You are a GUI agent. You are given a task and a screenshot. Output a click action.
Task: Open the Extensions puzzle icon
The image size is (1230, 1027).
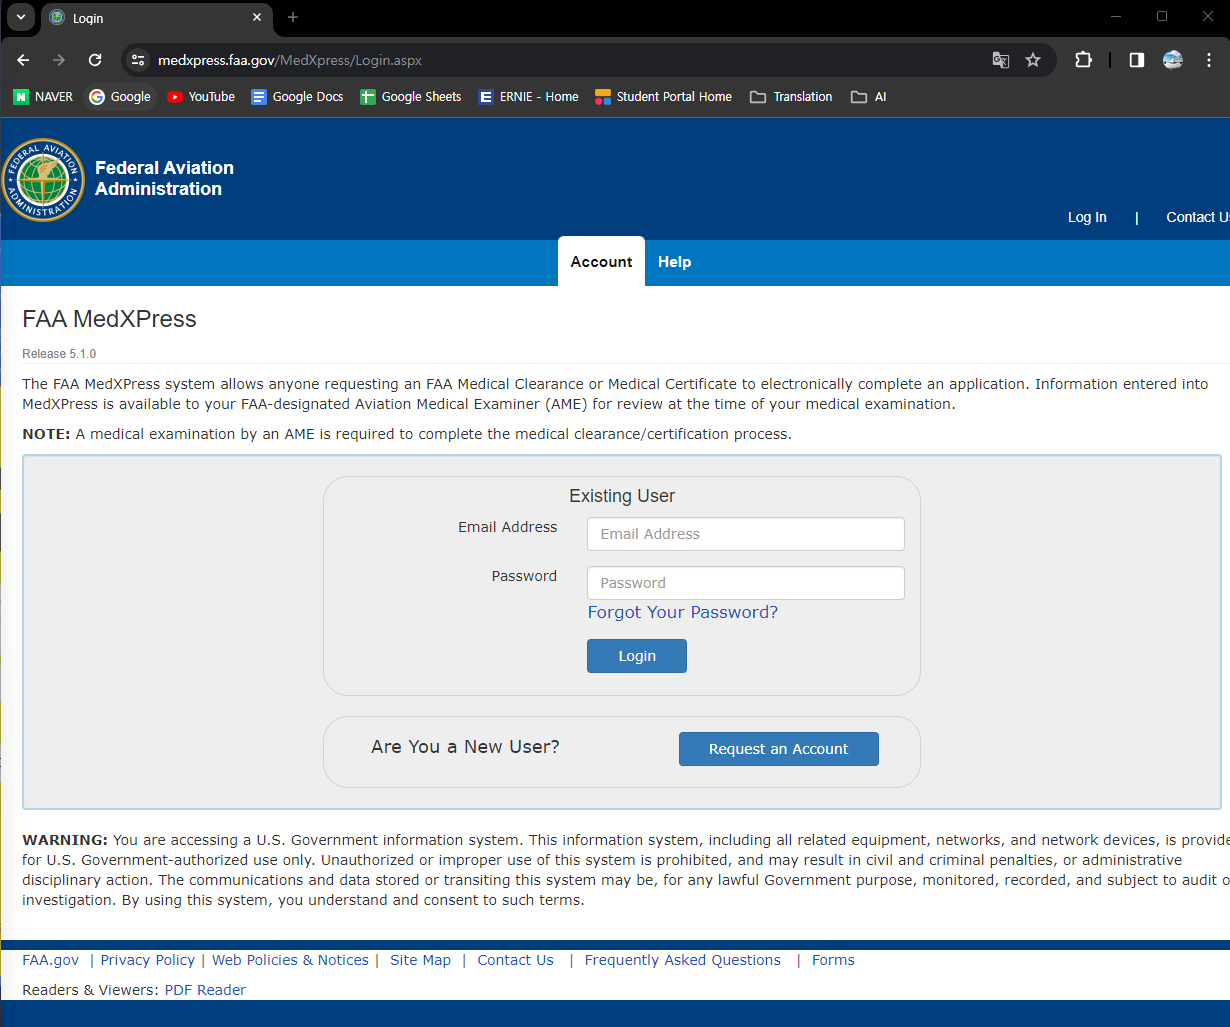tap(1083, 60)
